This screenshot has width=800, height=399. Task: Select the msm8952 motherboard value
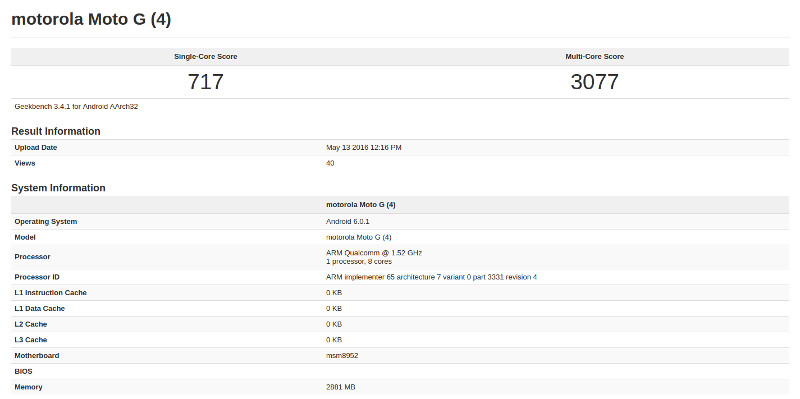point(342,356)
